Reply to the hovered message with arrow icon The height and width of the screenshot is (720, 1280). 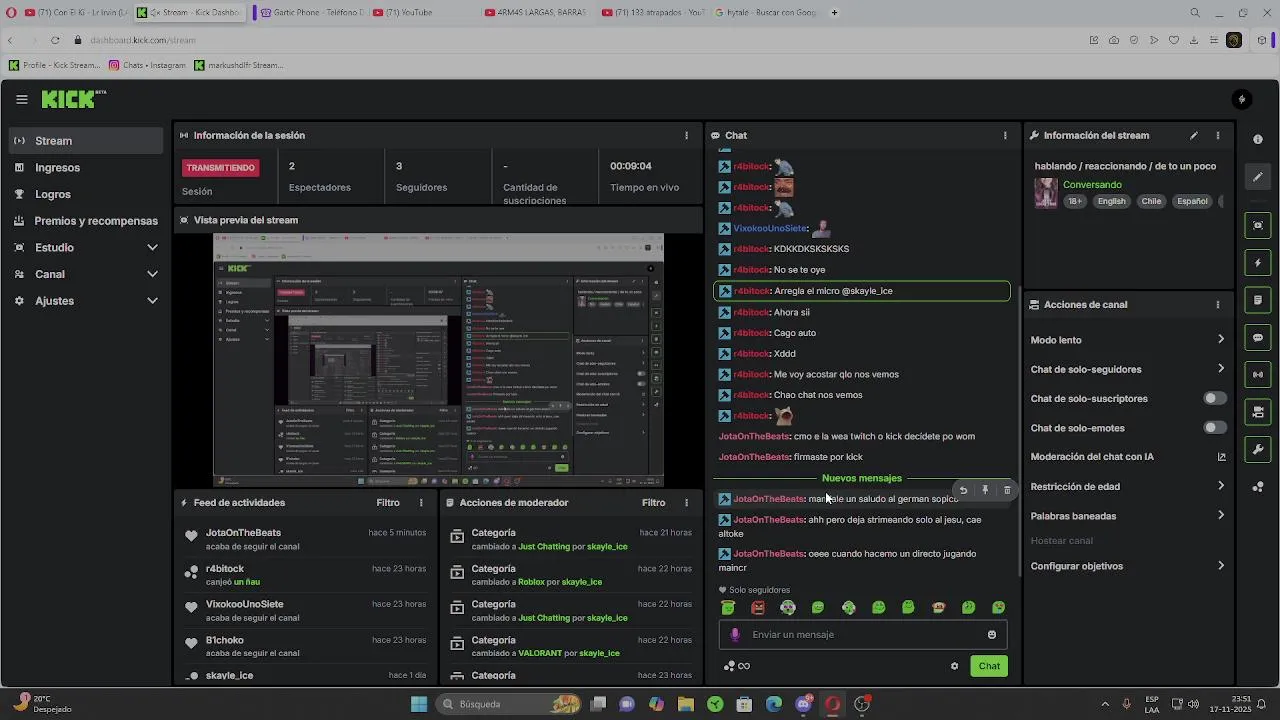(963, 490)
